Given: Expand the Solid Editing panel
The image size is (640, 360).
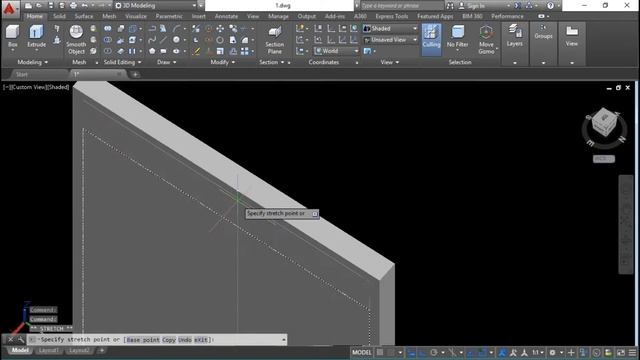Looking at the screenshot, I should pyautogui.click(x=122, y=62).
